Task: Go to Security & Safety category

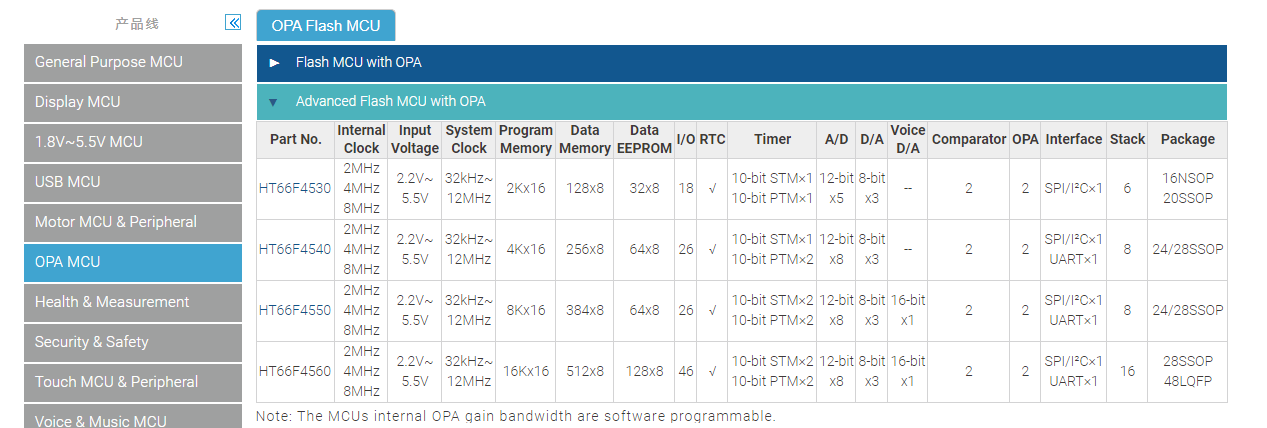Action: point(133,342)
